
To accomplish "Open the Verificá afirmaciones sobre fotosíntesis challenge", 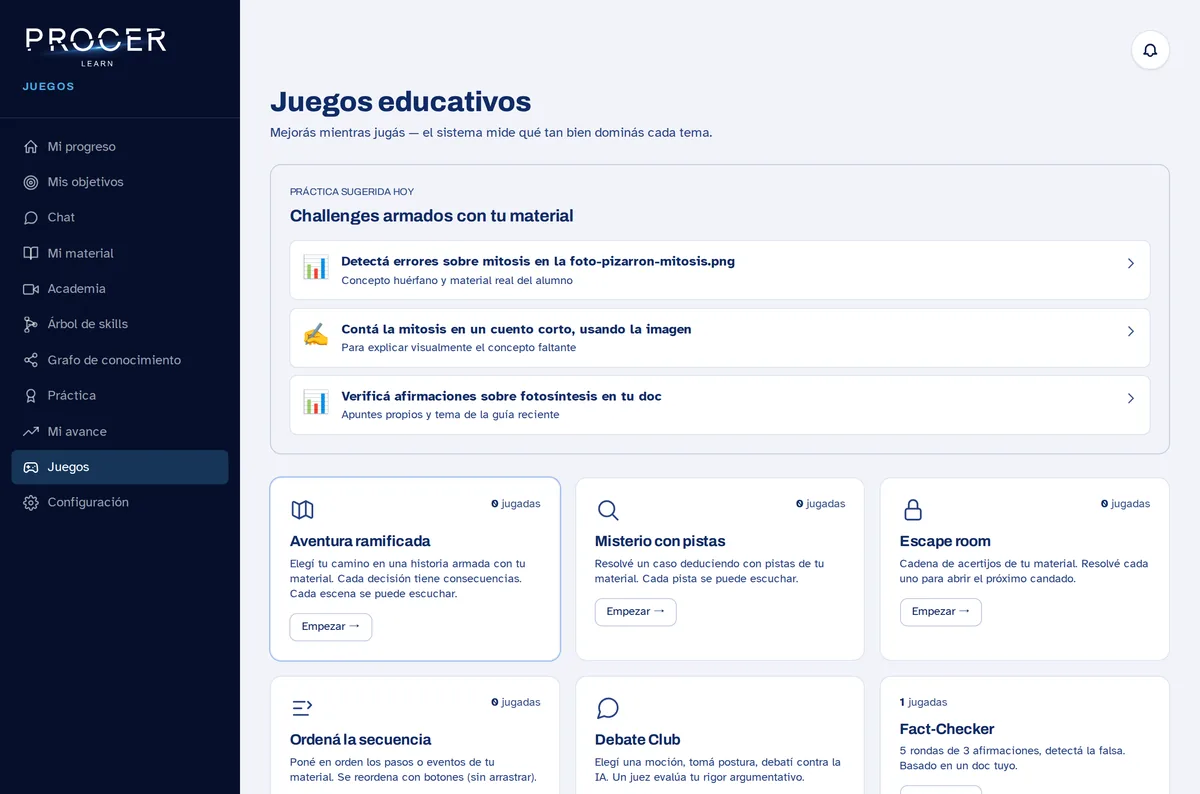I will coord(720,405).
